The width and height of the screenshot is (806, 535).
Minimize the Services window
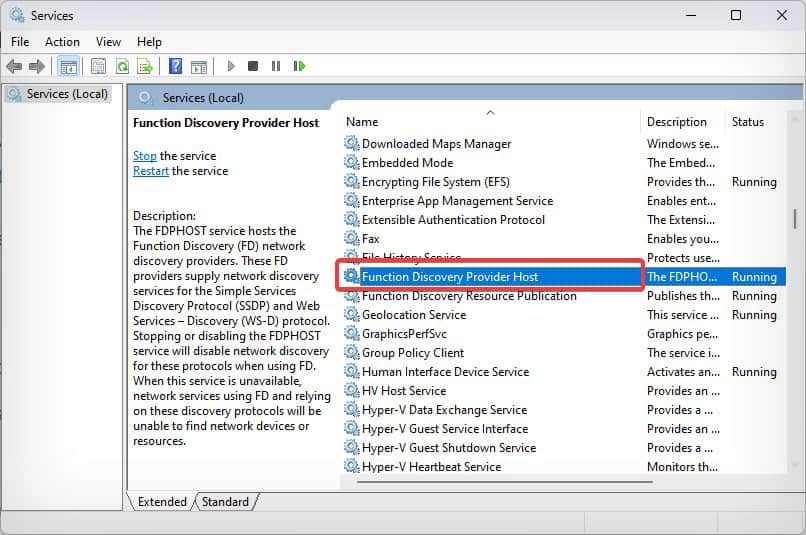pyautogui.click(x=691, y=15)
